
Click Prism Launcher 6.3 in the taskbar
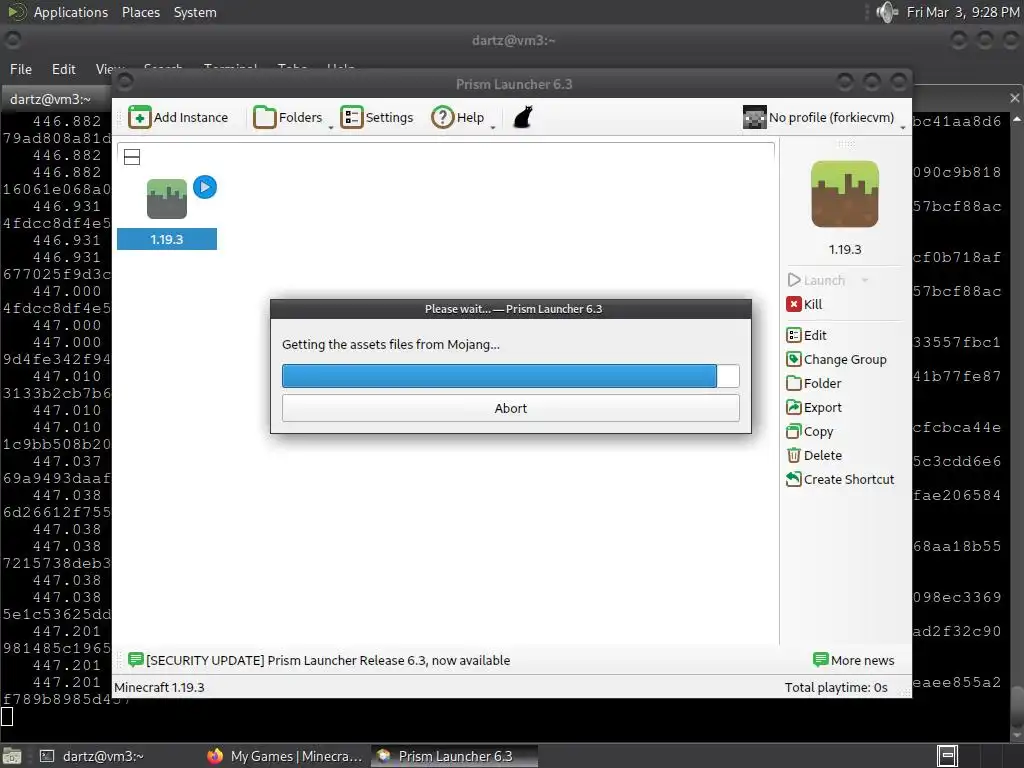tap(455, 756)
